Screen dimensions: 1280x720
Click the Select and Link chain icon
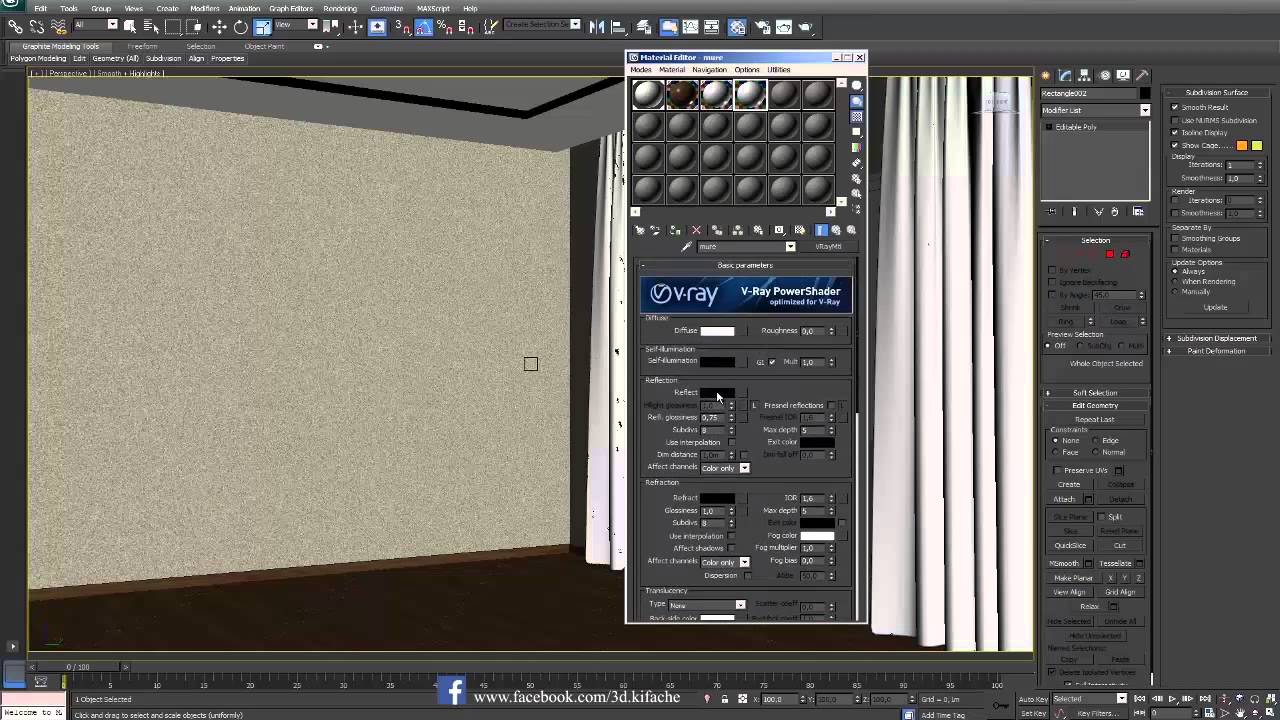click(x=16, y=27)
